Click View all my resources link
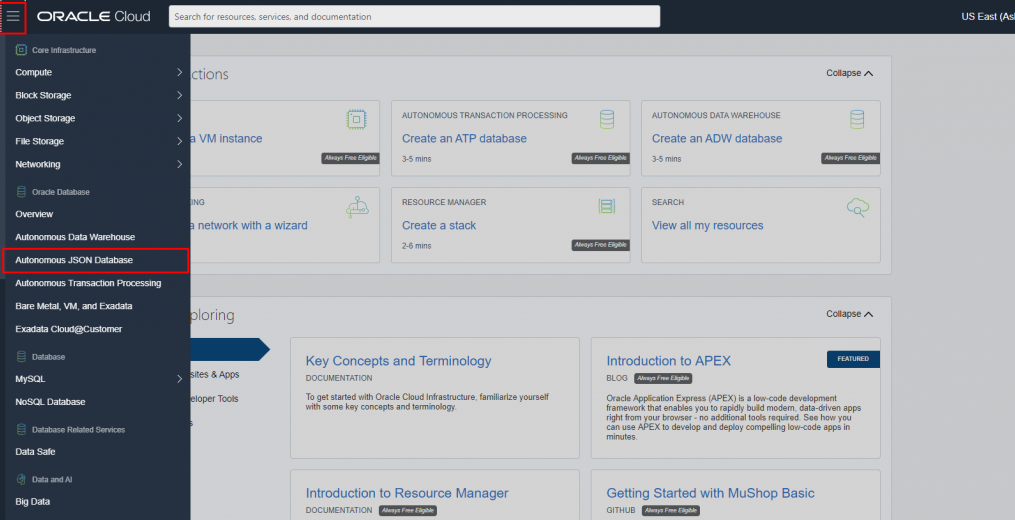 click(x=708, y=225)
